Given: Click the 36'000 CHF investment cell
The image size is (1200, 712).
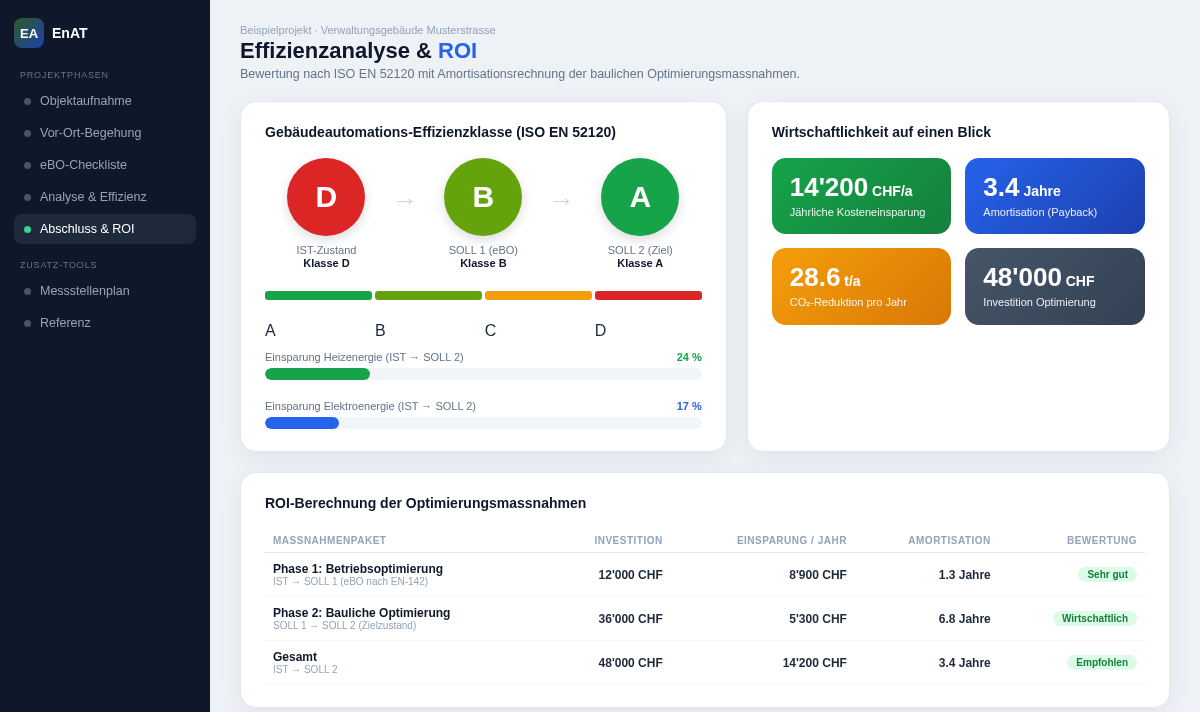Looking at the screenshot, I should pos(630,619).
